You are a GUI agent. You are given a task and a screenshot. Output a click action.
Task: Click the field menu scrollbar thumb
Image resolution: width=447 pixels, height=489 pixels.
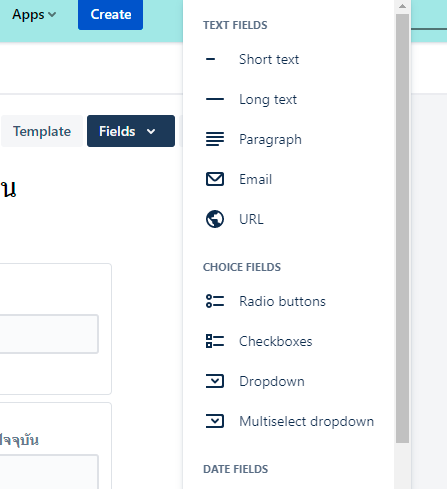pos(402,228)
